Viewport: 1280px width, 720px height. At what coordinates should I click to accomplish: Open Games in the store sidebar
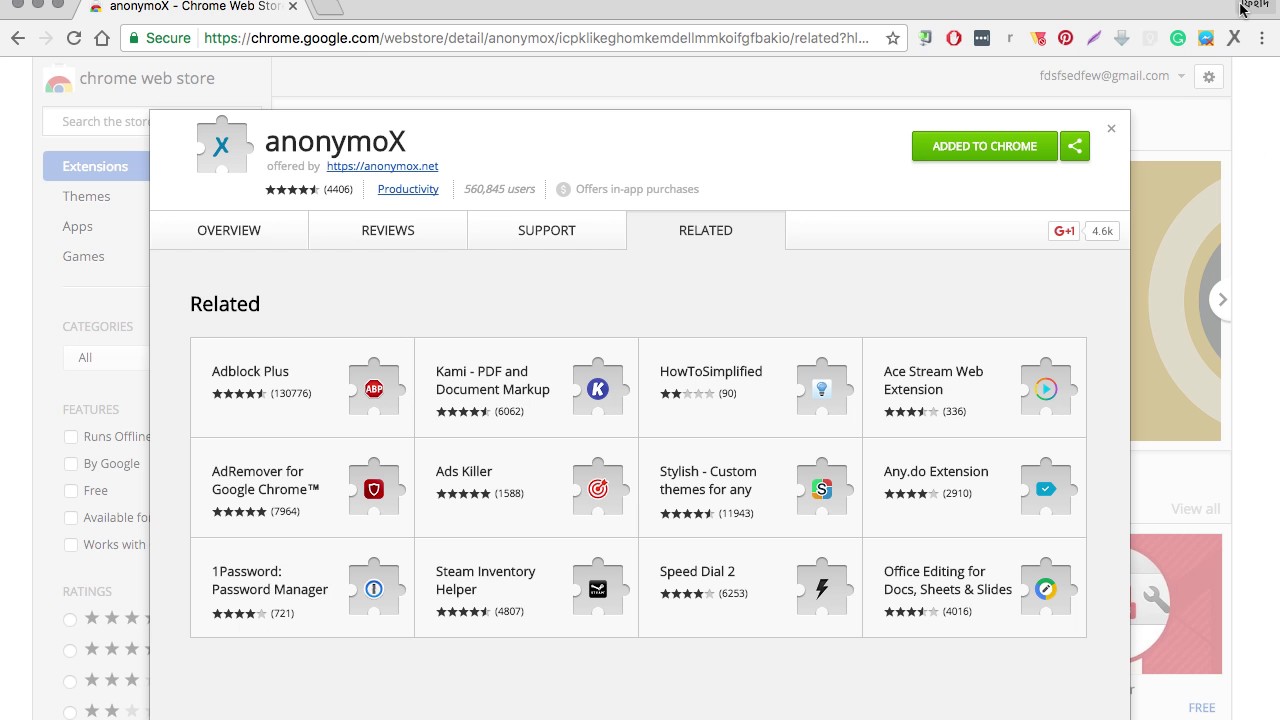(83, 256)
